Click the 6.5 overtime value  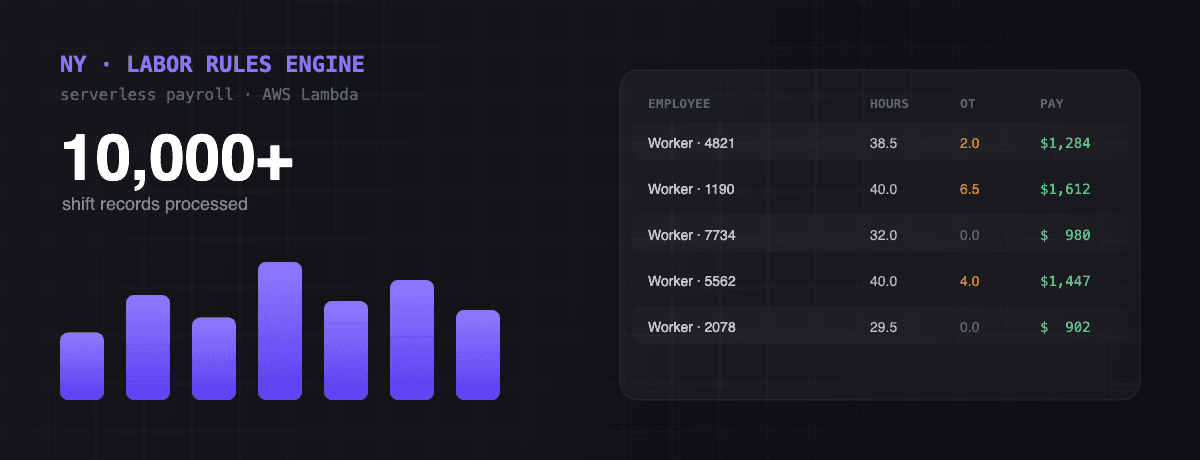tap(970, 189)
